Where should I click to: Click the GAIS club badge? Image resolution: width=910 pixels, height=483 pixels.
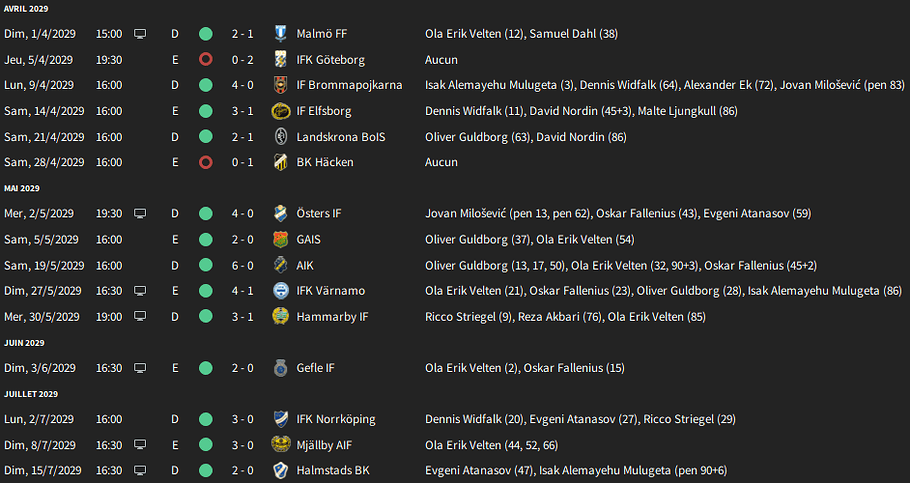point(280,239)
